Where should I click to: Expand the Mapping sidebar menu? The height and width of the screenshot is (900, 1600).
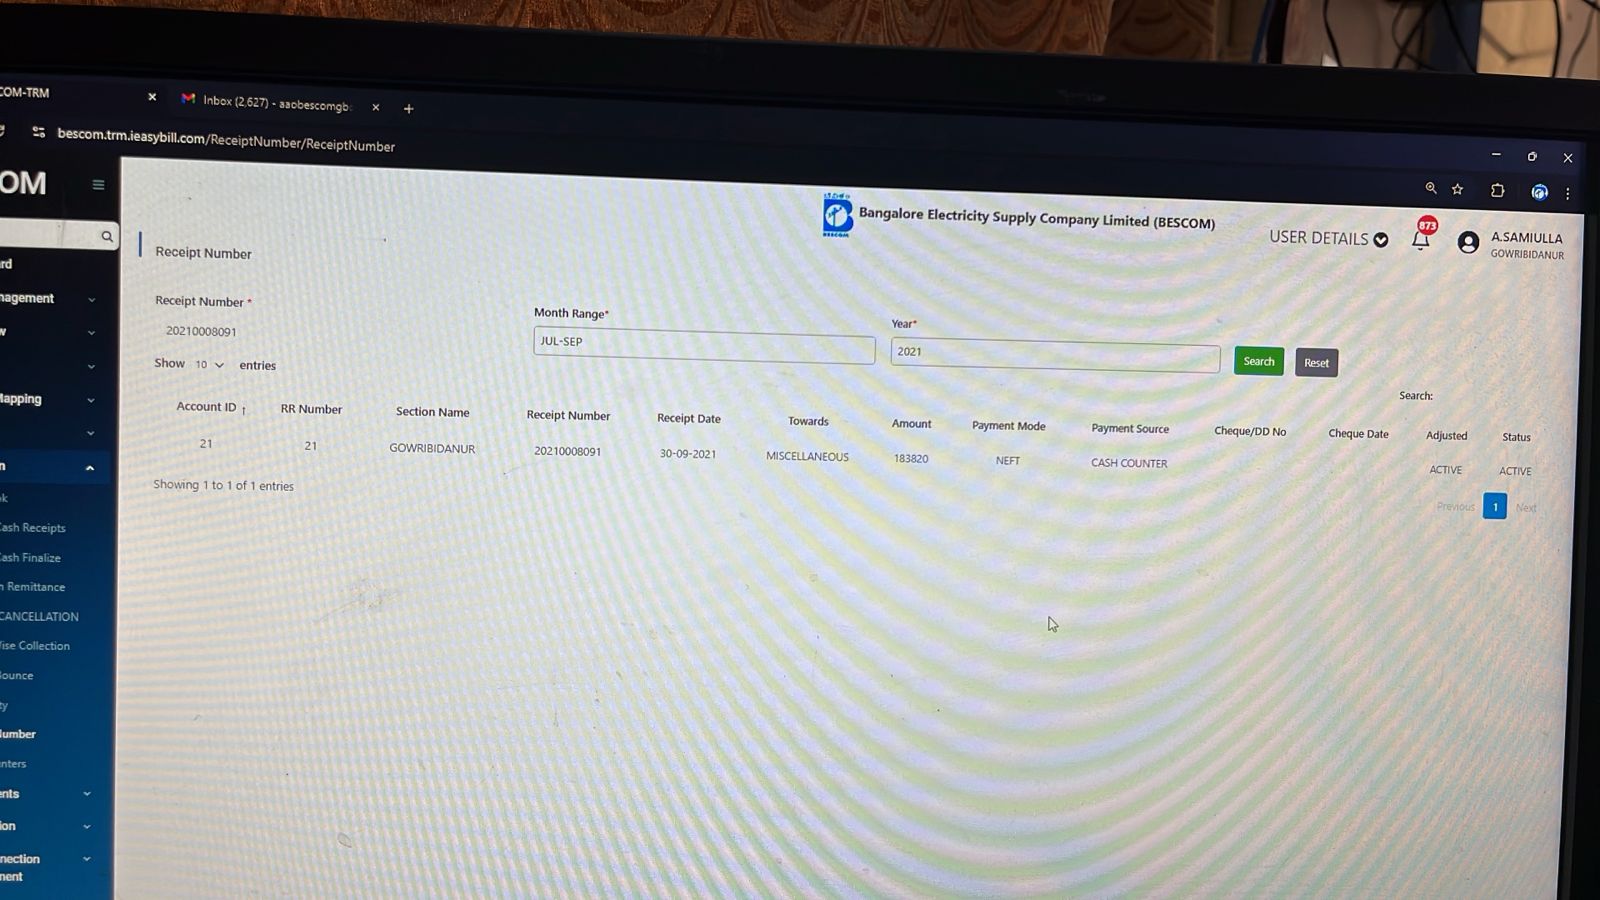click(48, 399)
